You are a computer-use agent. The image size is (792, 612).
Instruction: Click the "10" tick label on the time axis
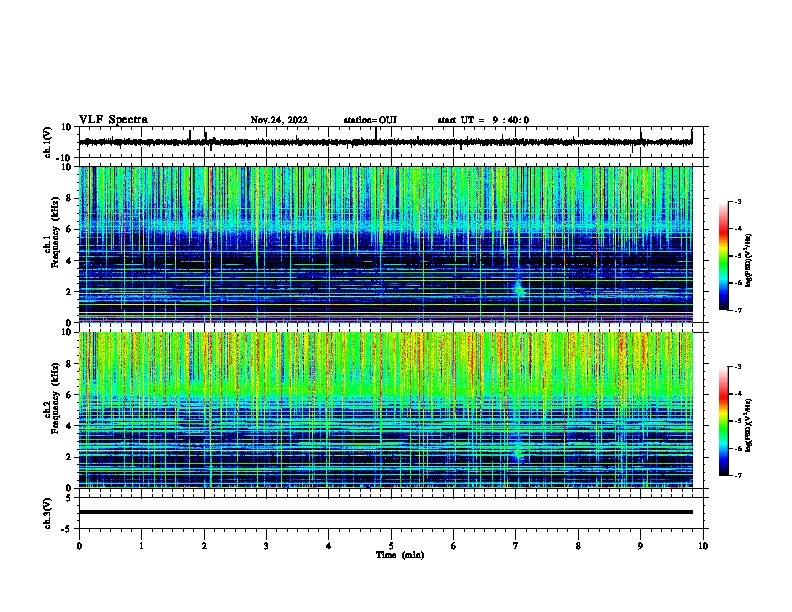(x=703, y=546)
